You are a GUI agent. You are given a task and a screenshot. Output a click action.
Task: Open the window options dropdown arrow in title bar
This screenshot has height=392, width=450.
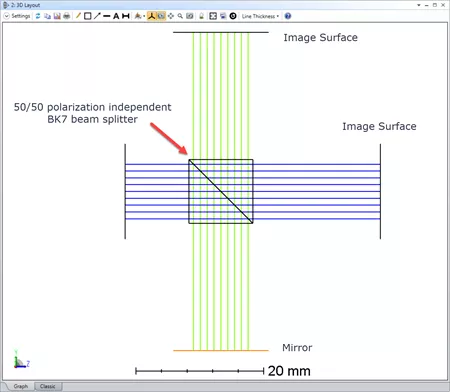click(x=419, y=5)
